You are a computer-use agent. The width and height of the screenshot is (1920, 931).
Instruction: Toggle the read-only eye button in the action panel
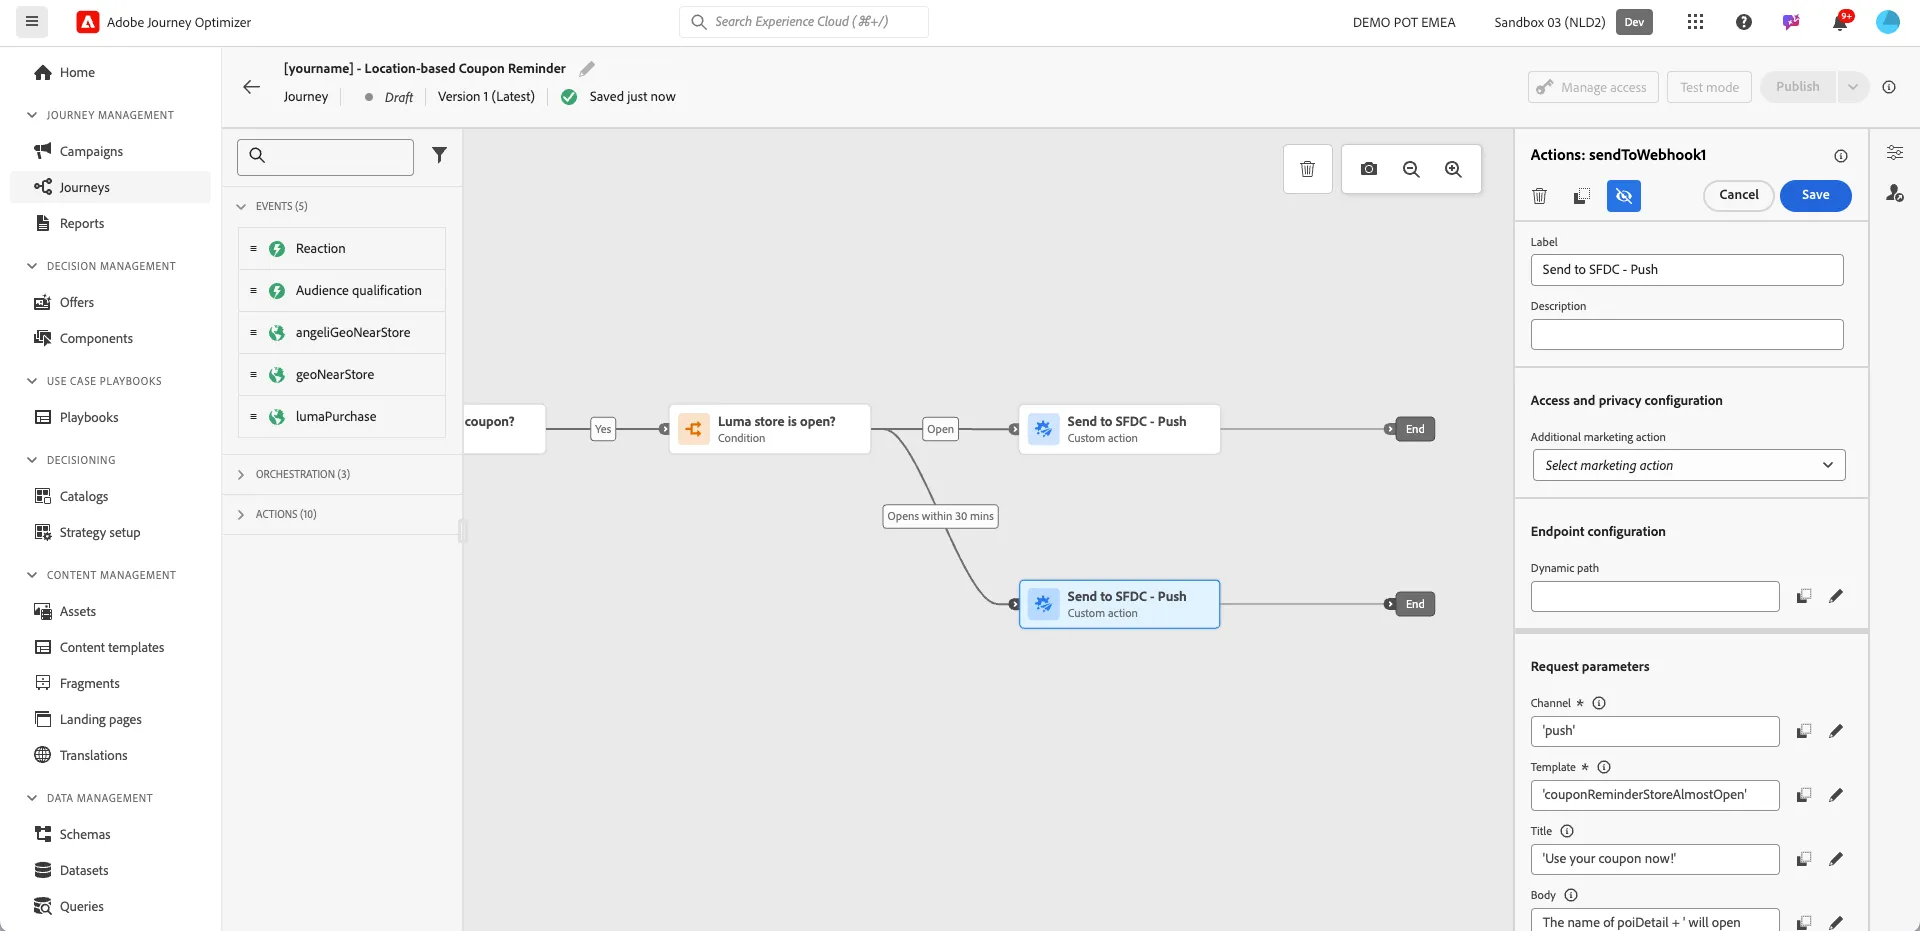(1624, 196)
